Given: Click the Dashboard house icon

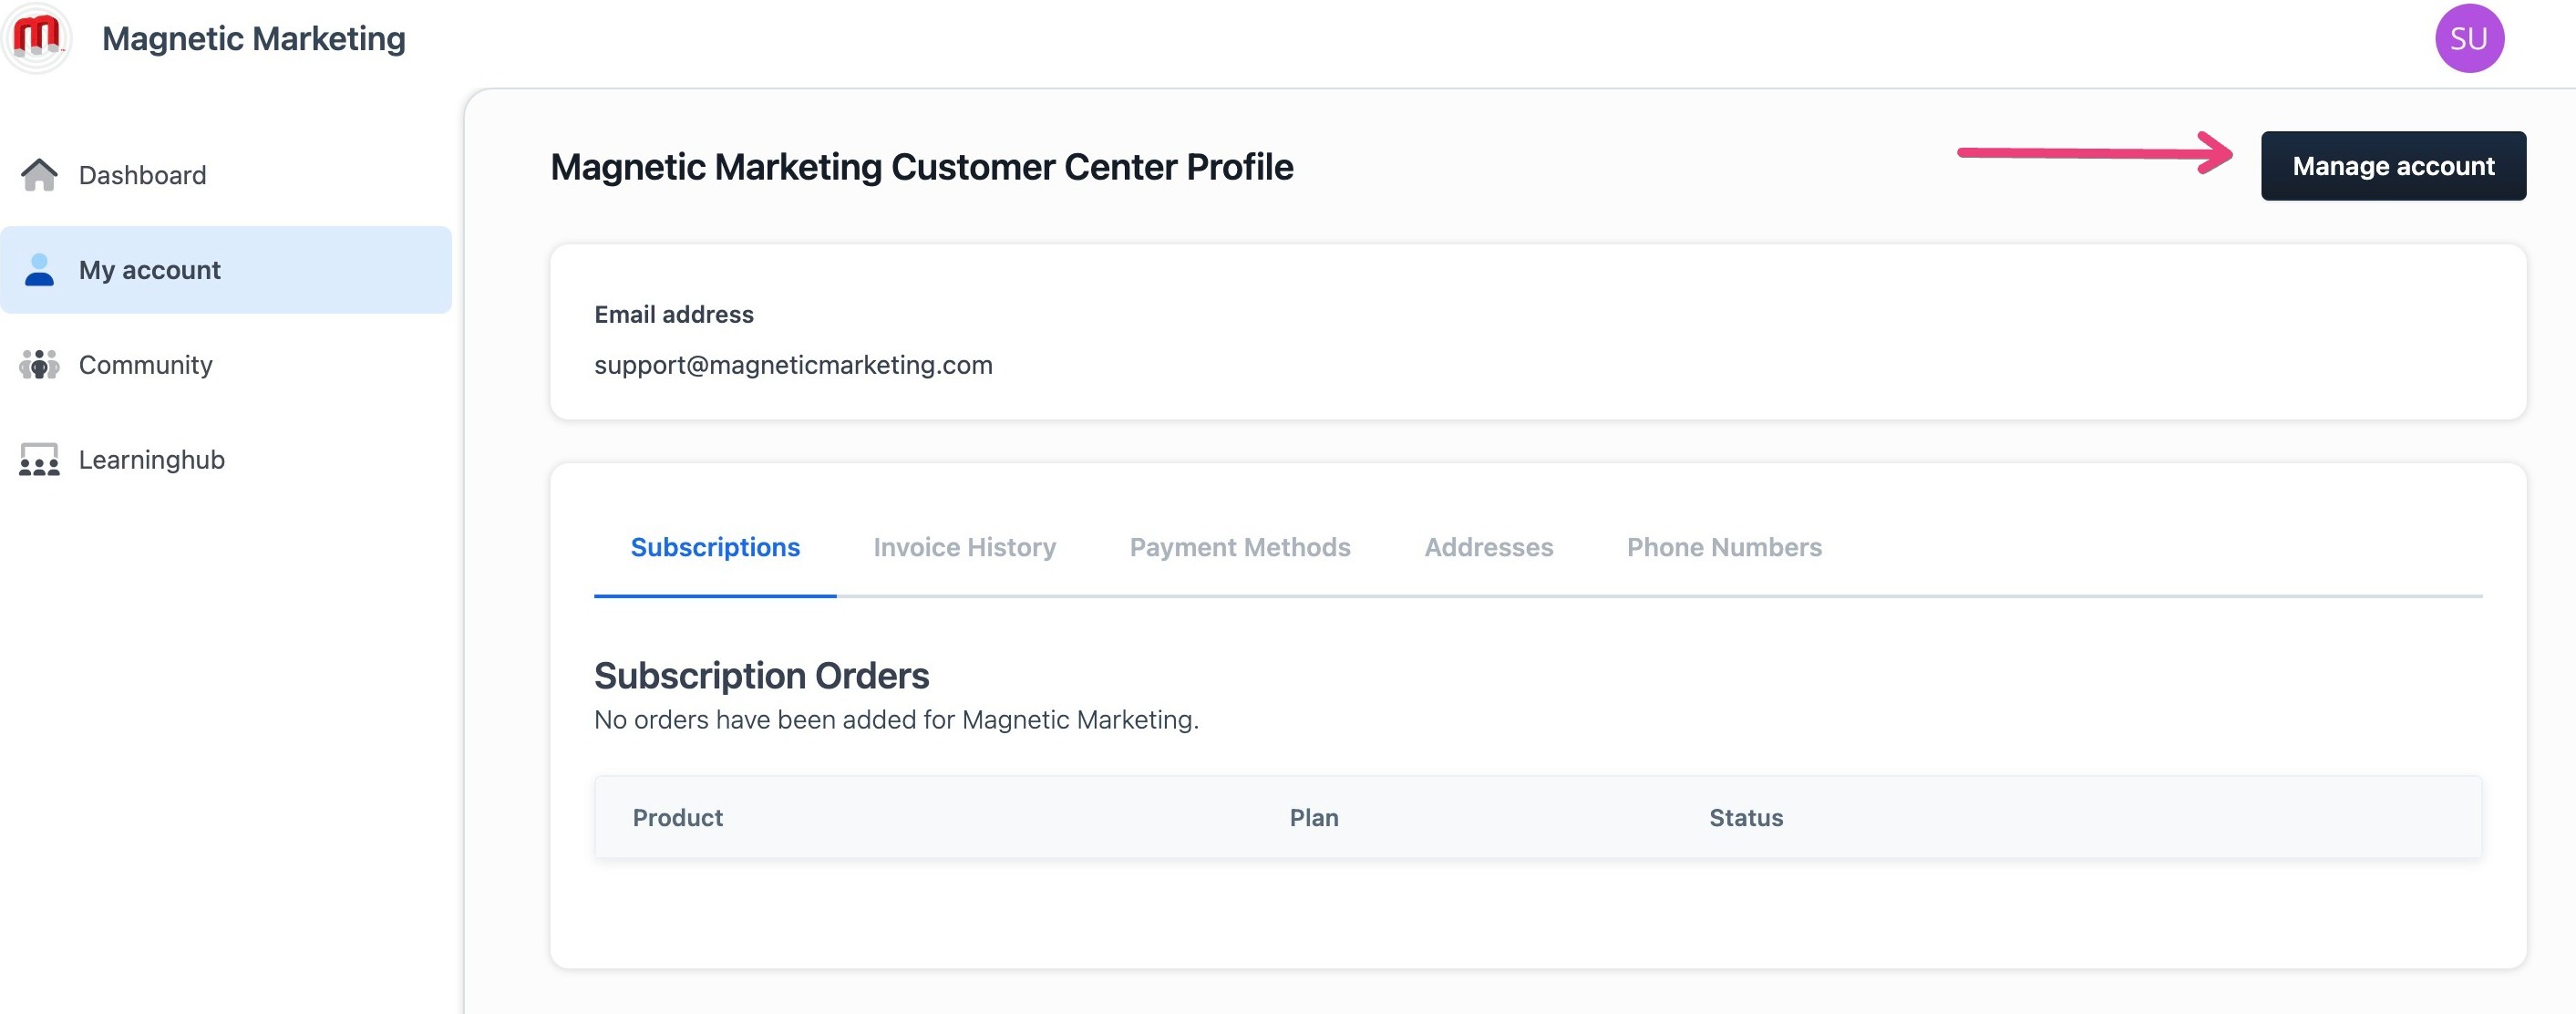Looking at the screenshot, I should point(39,175).
